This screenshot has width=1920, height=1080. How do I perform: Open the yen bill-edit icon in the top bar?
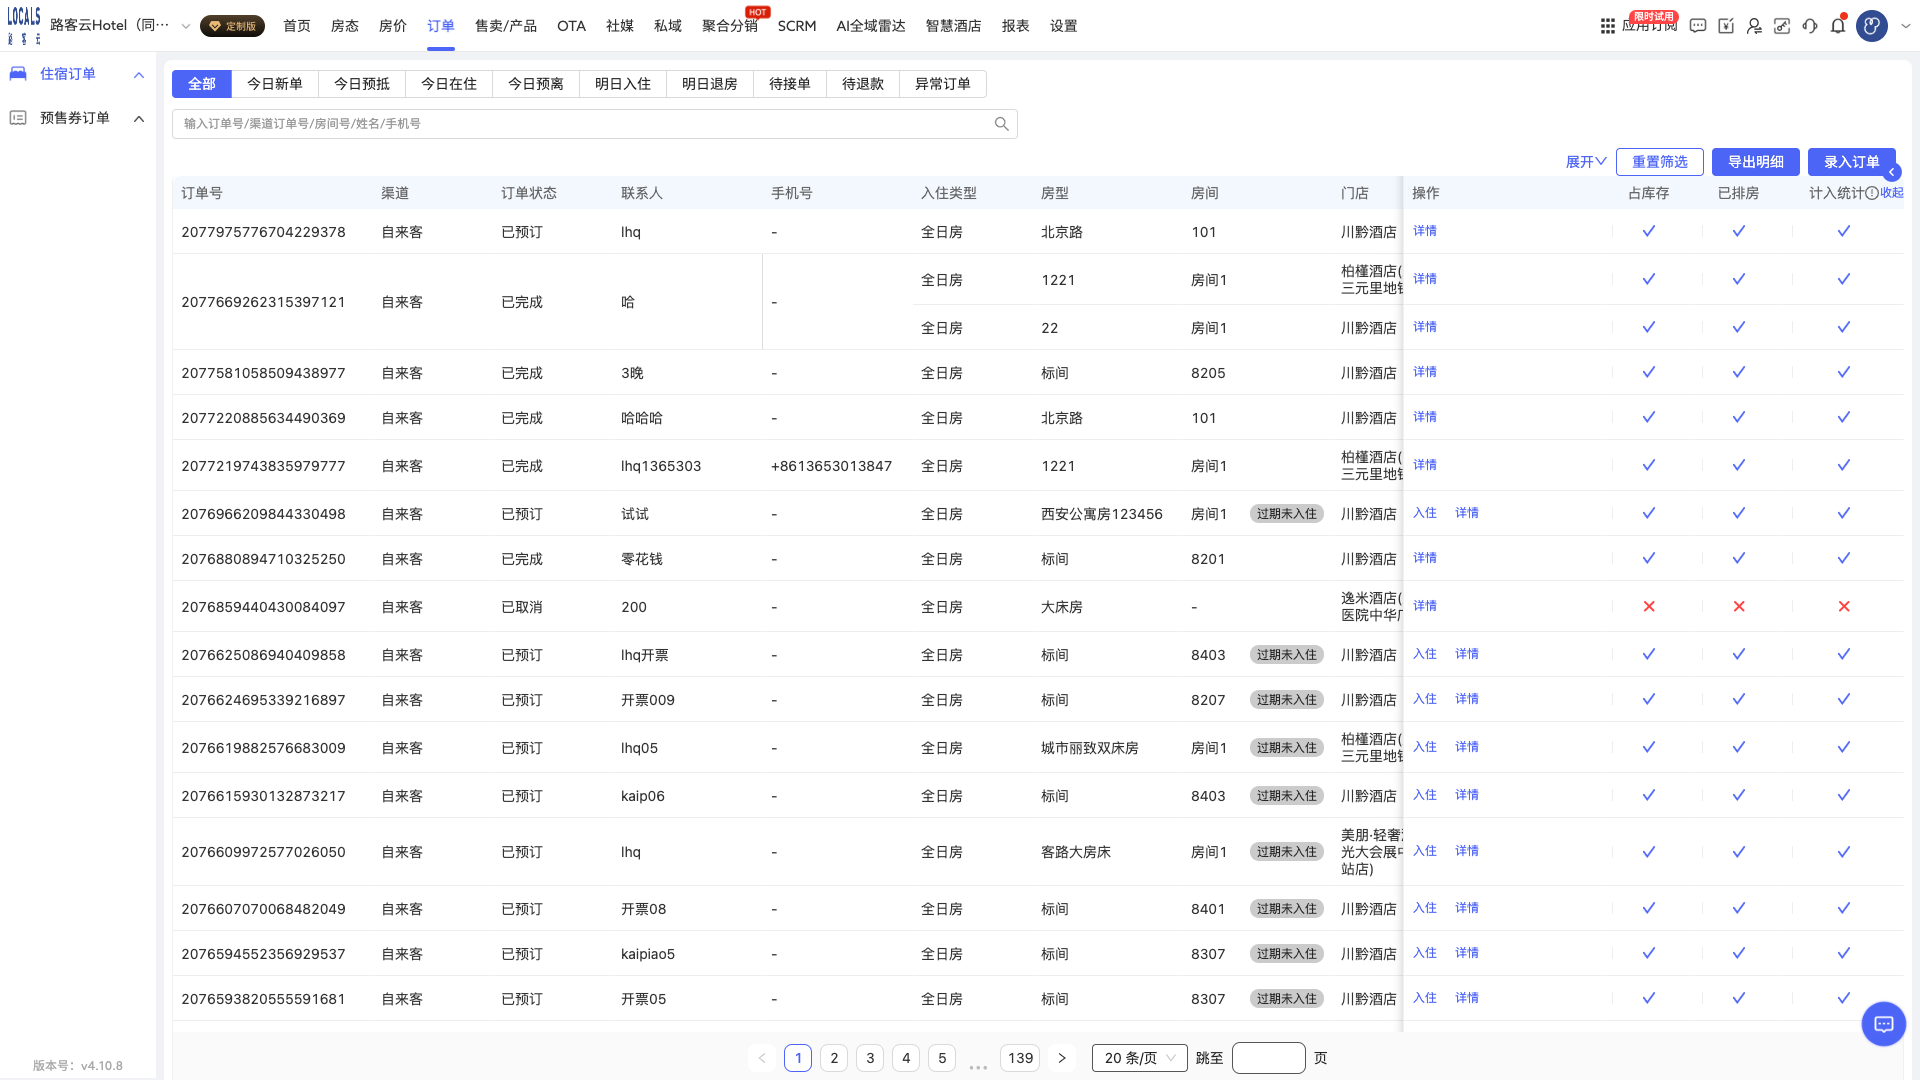1726,26
